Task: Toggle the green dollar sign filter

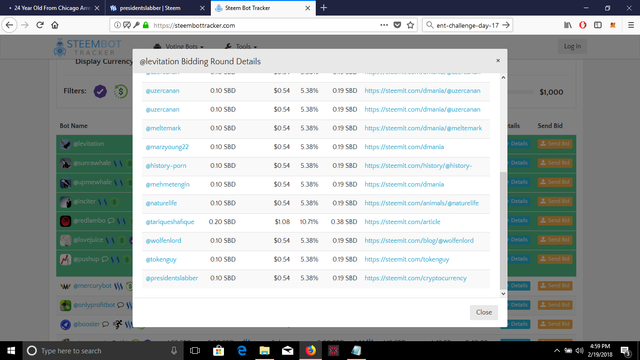Action: pos(120,91)
